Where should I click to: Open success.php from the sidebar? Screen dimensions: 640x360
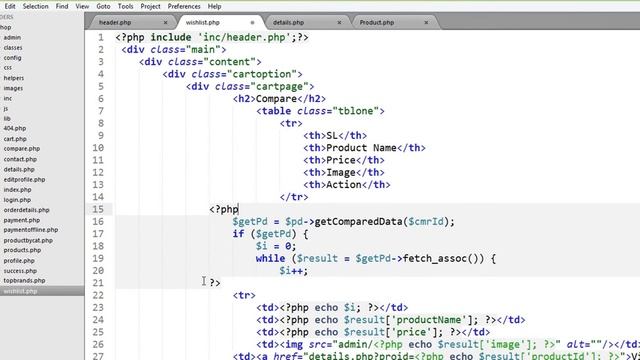coord(20,271)
